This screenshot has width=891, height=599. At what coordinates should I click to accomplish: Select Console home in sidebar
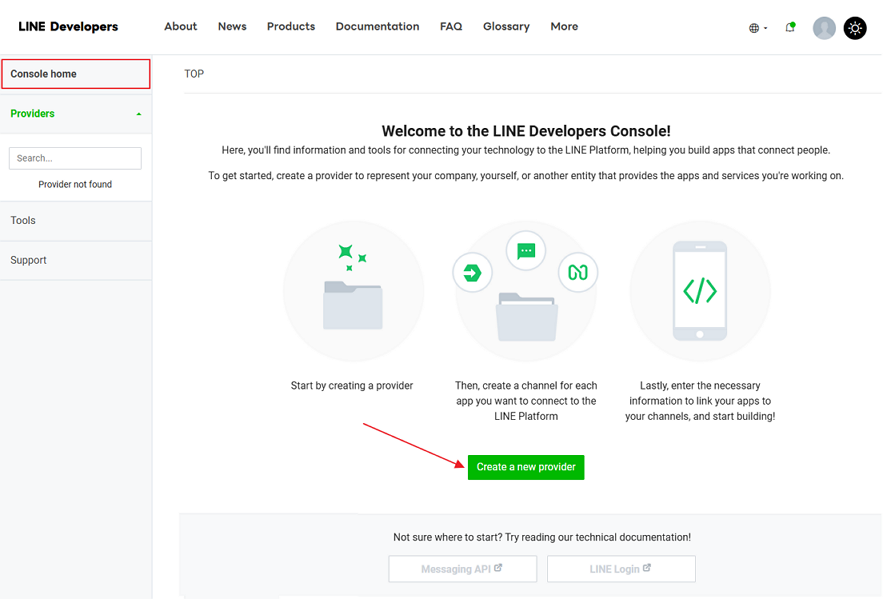[76, 74]
